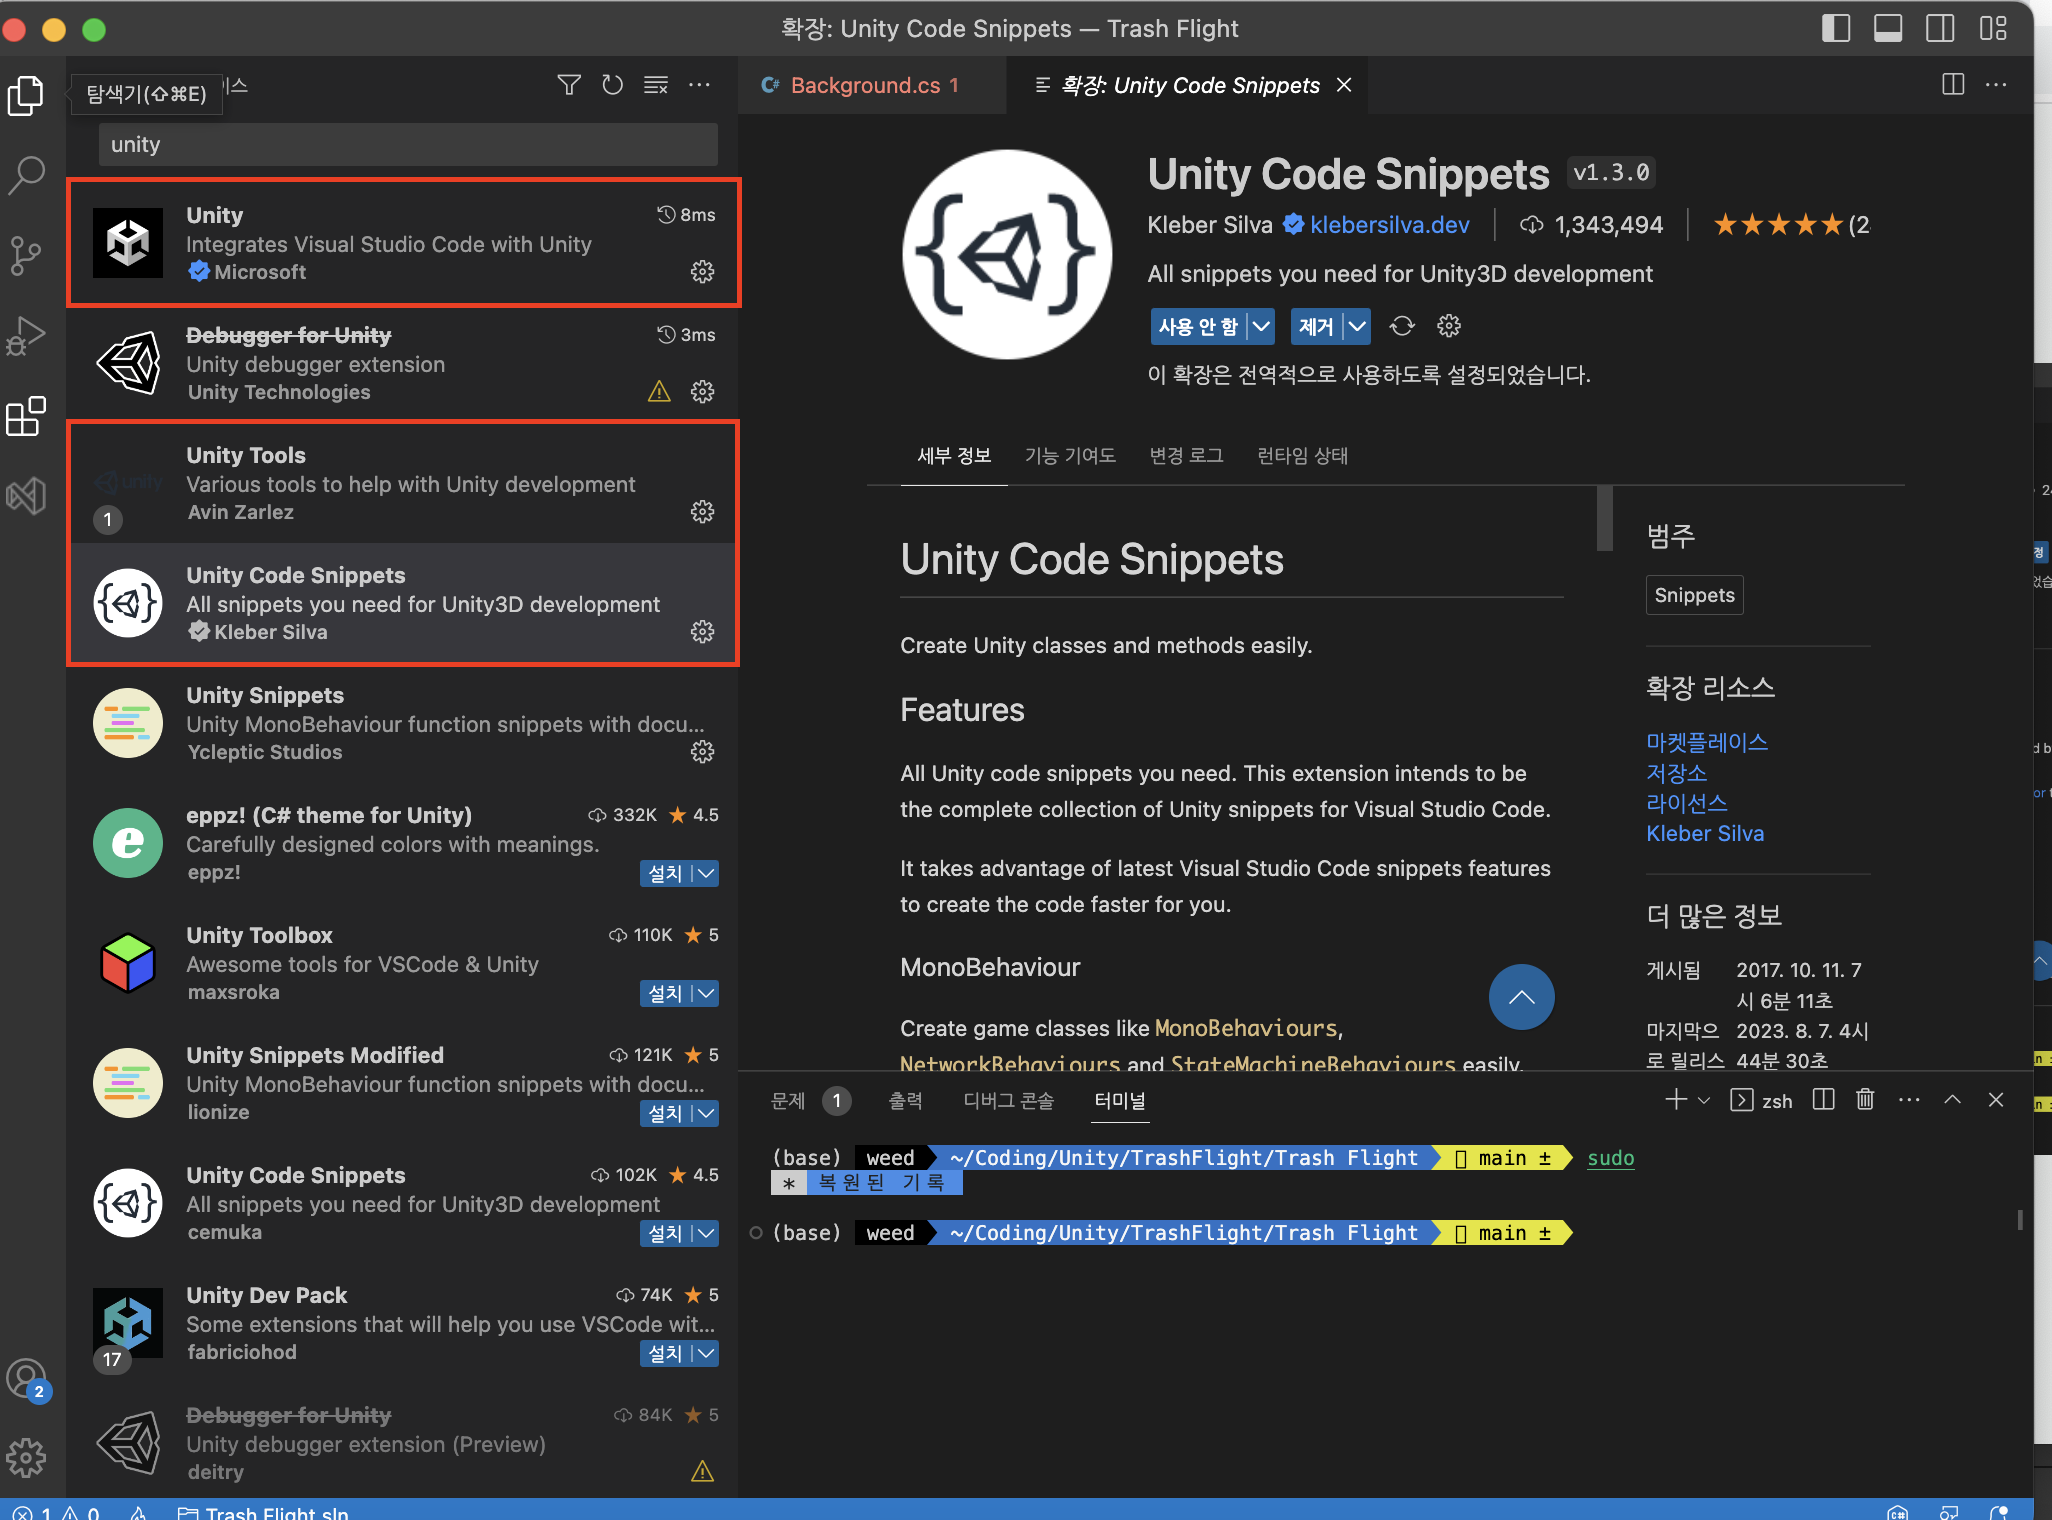Viewport: 2052px width, 1520px height.
Task: Open the terminal panel more actions menu
Action: click(1909, 1100)
